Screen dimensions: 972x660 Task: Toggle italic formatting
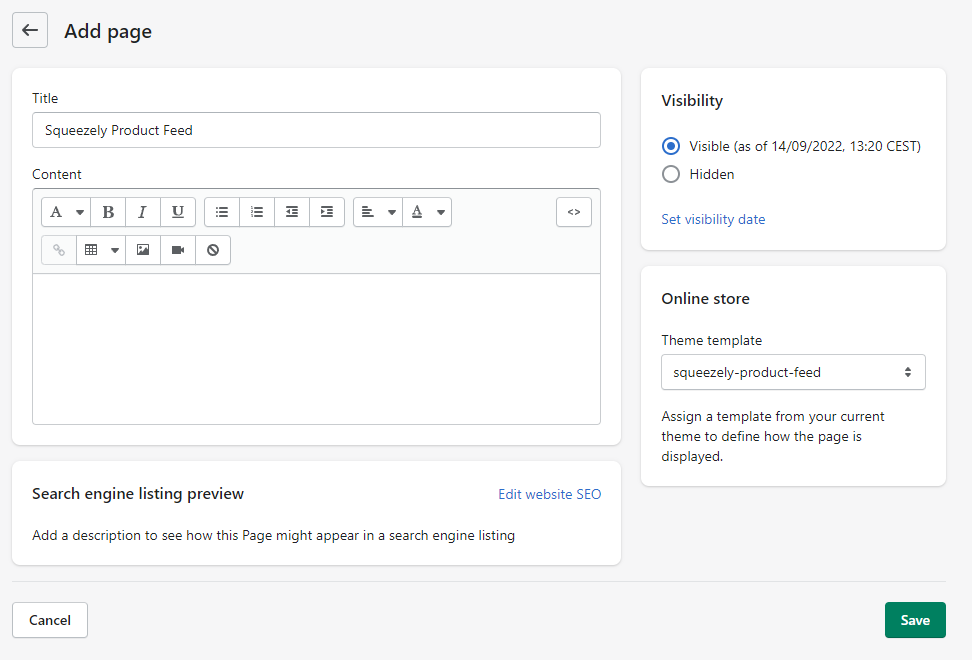point(143,212)
